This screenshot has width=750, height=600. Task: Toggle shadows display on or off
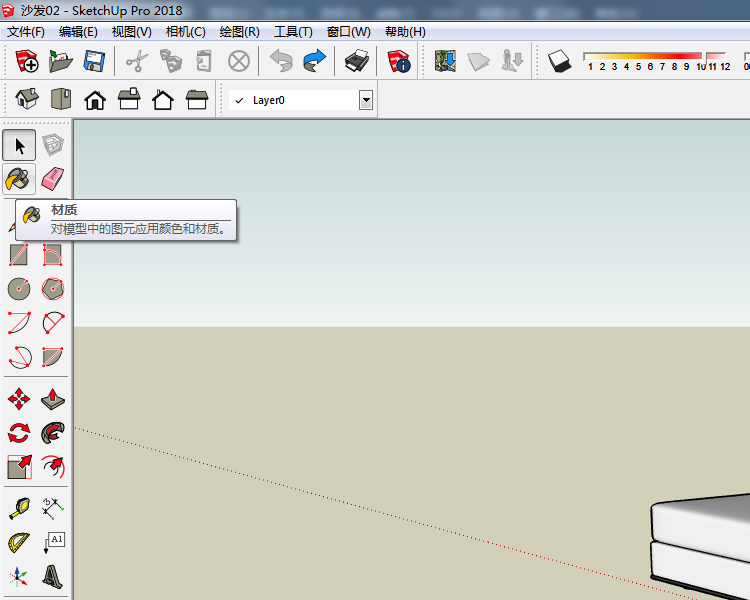[559, 62]
